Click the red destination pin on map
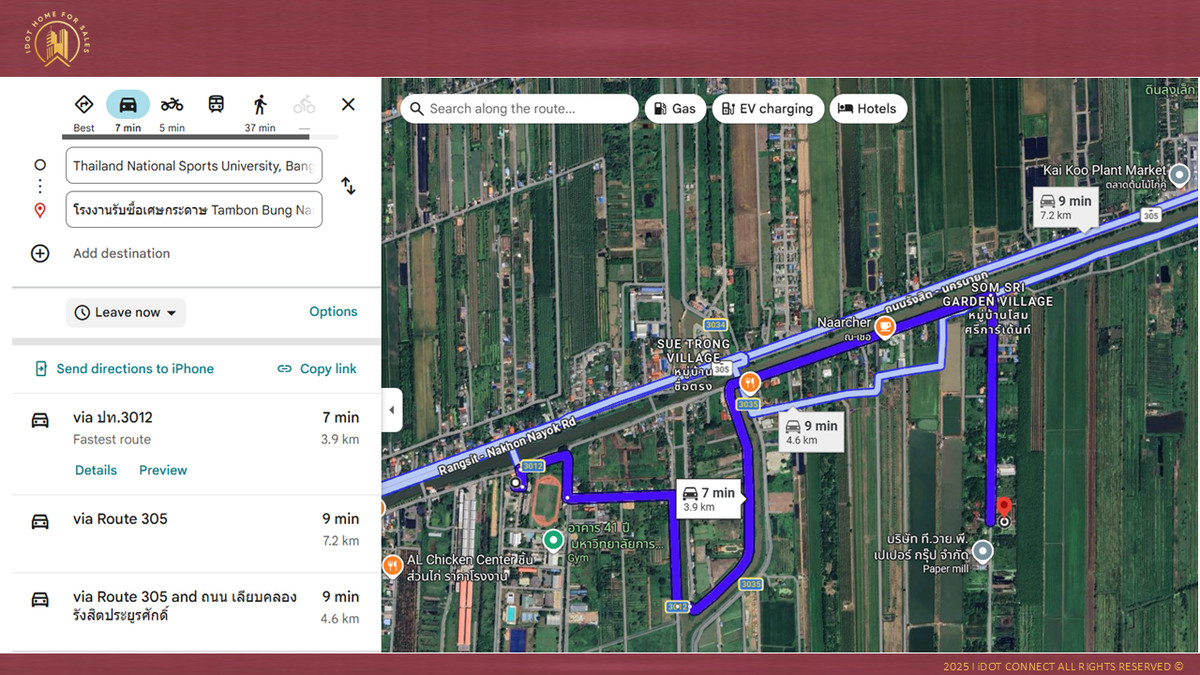The width and height of the screenshot is (1200, 675). point(1004,507)
